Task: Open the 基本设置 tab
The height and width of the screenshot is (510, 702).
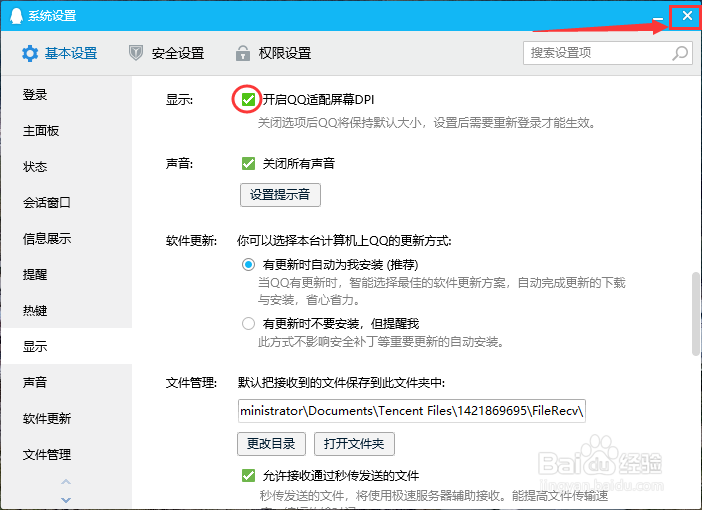Action: point(60,53)
